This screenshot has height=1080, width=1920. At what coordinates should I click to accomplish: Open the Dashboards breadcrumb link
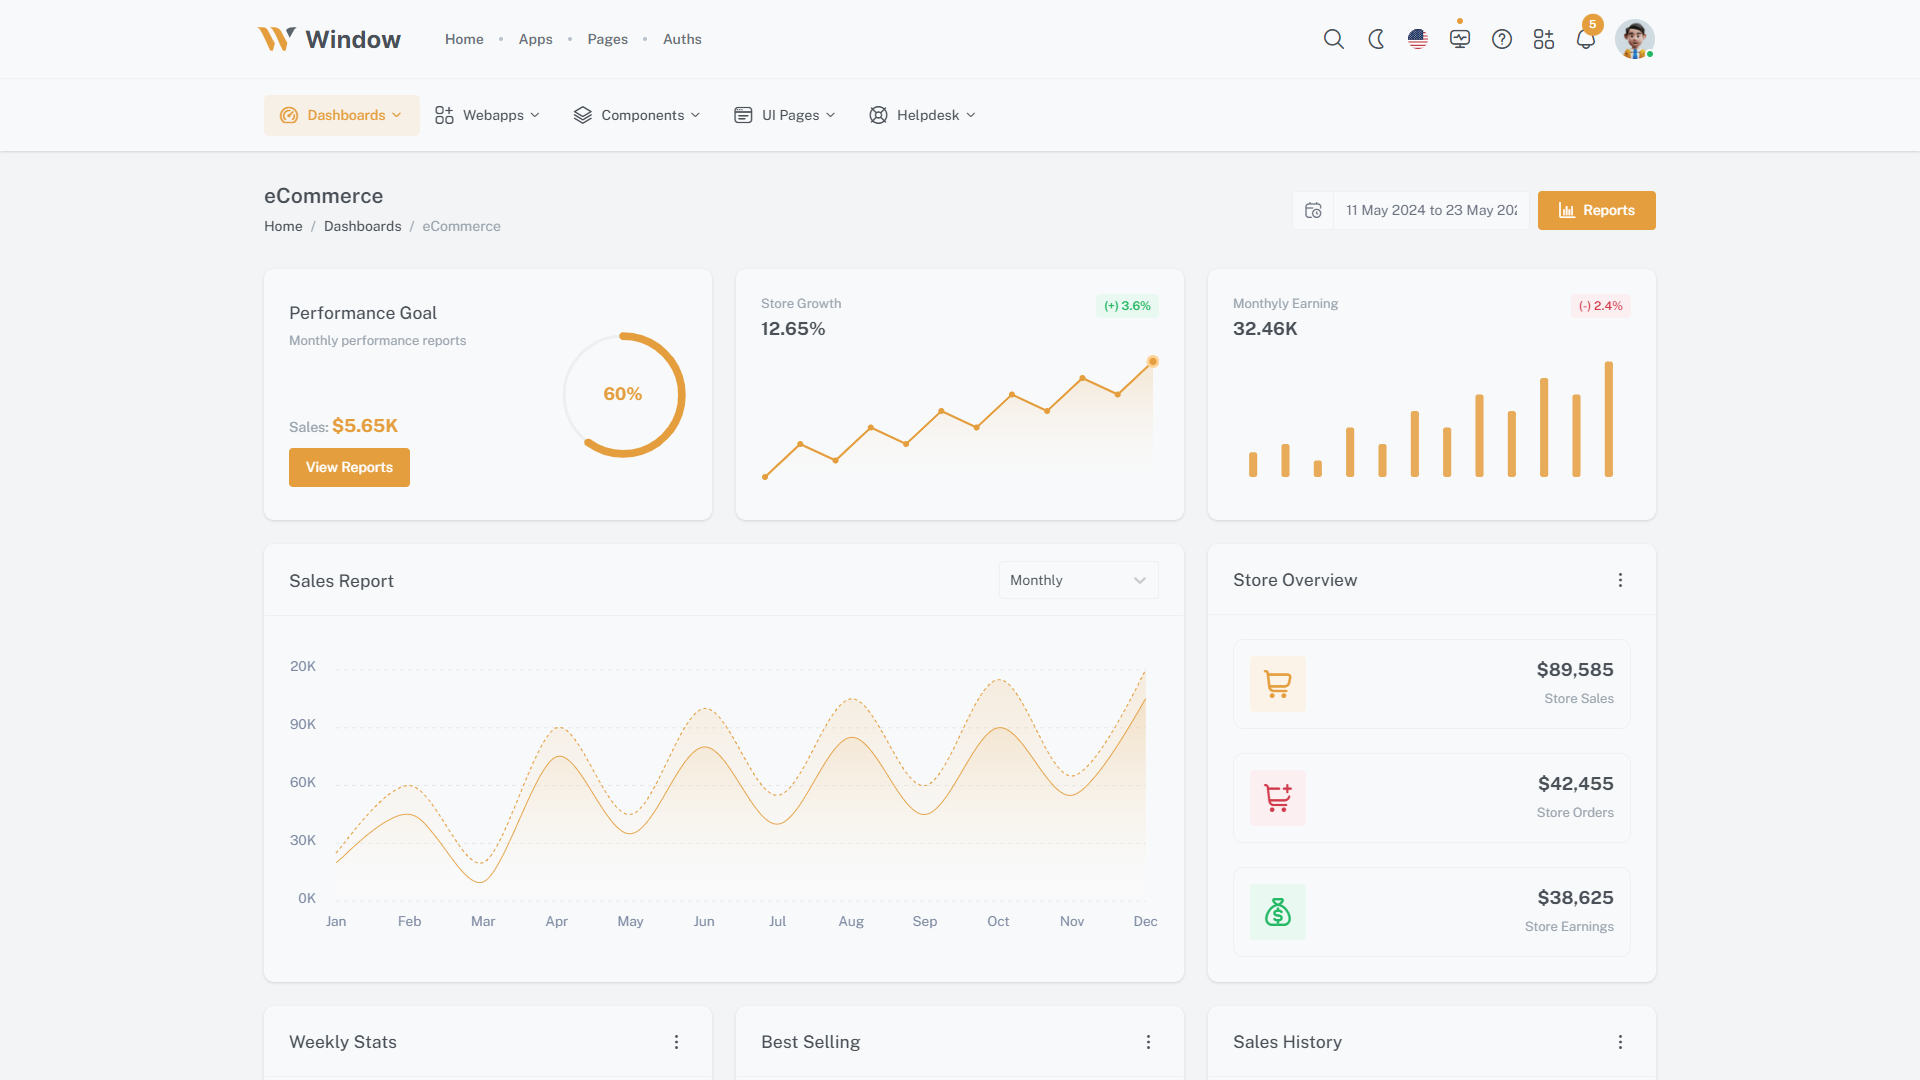[362, 226]
